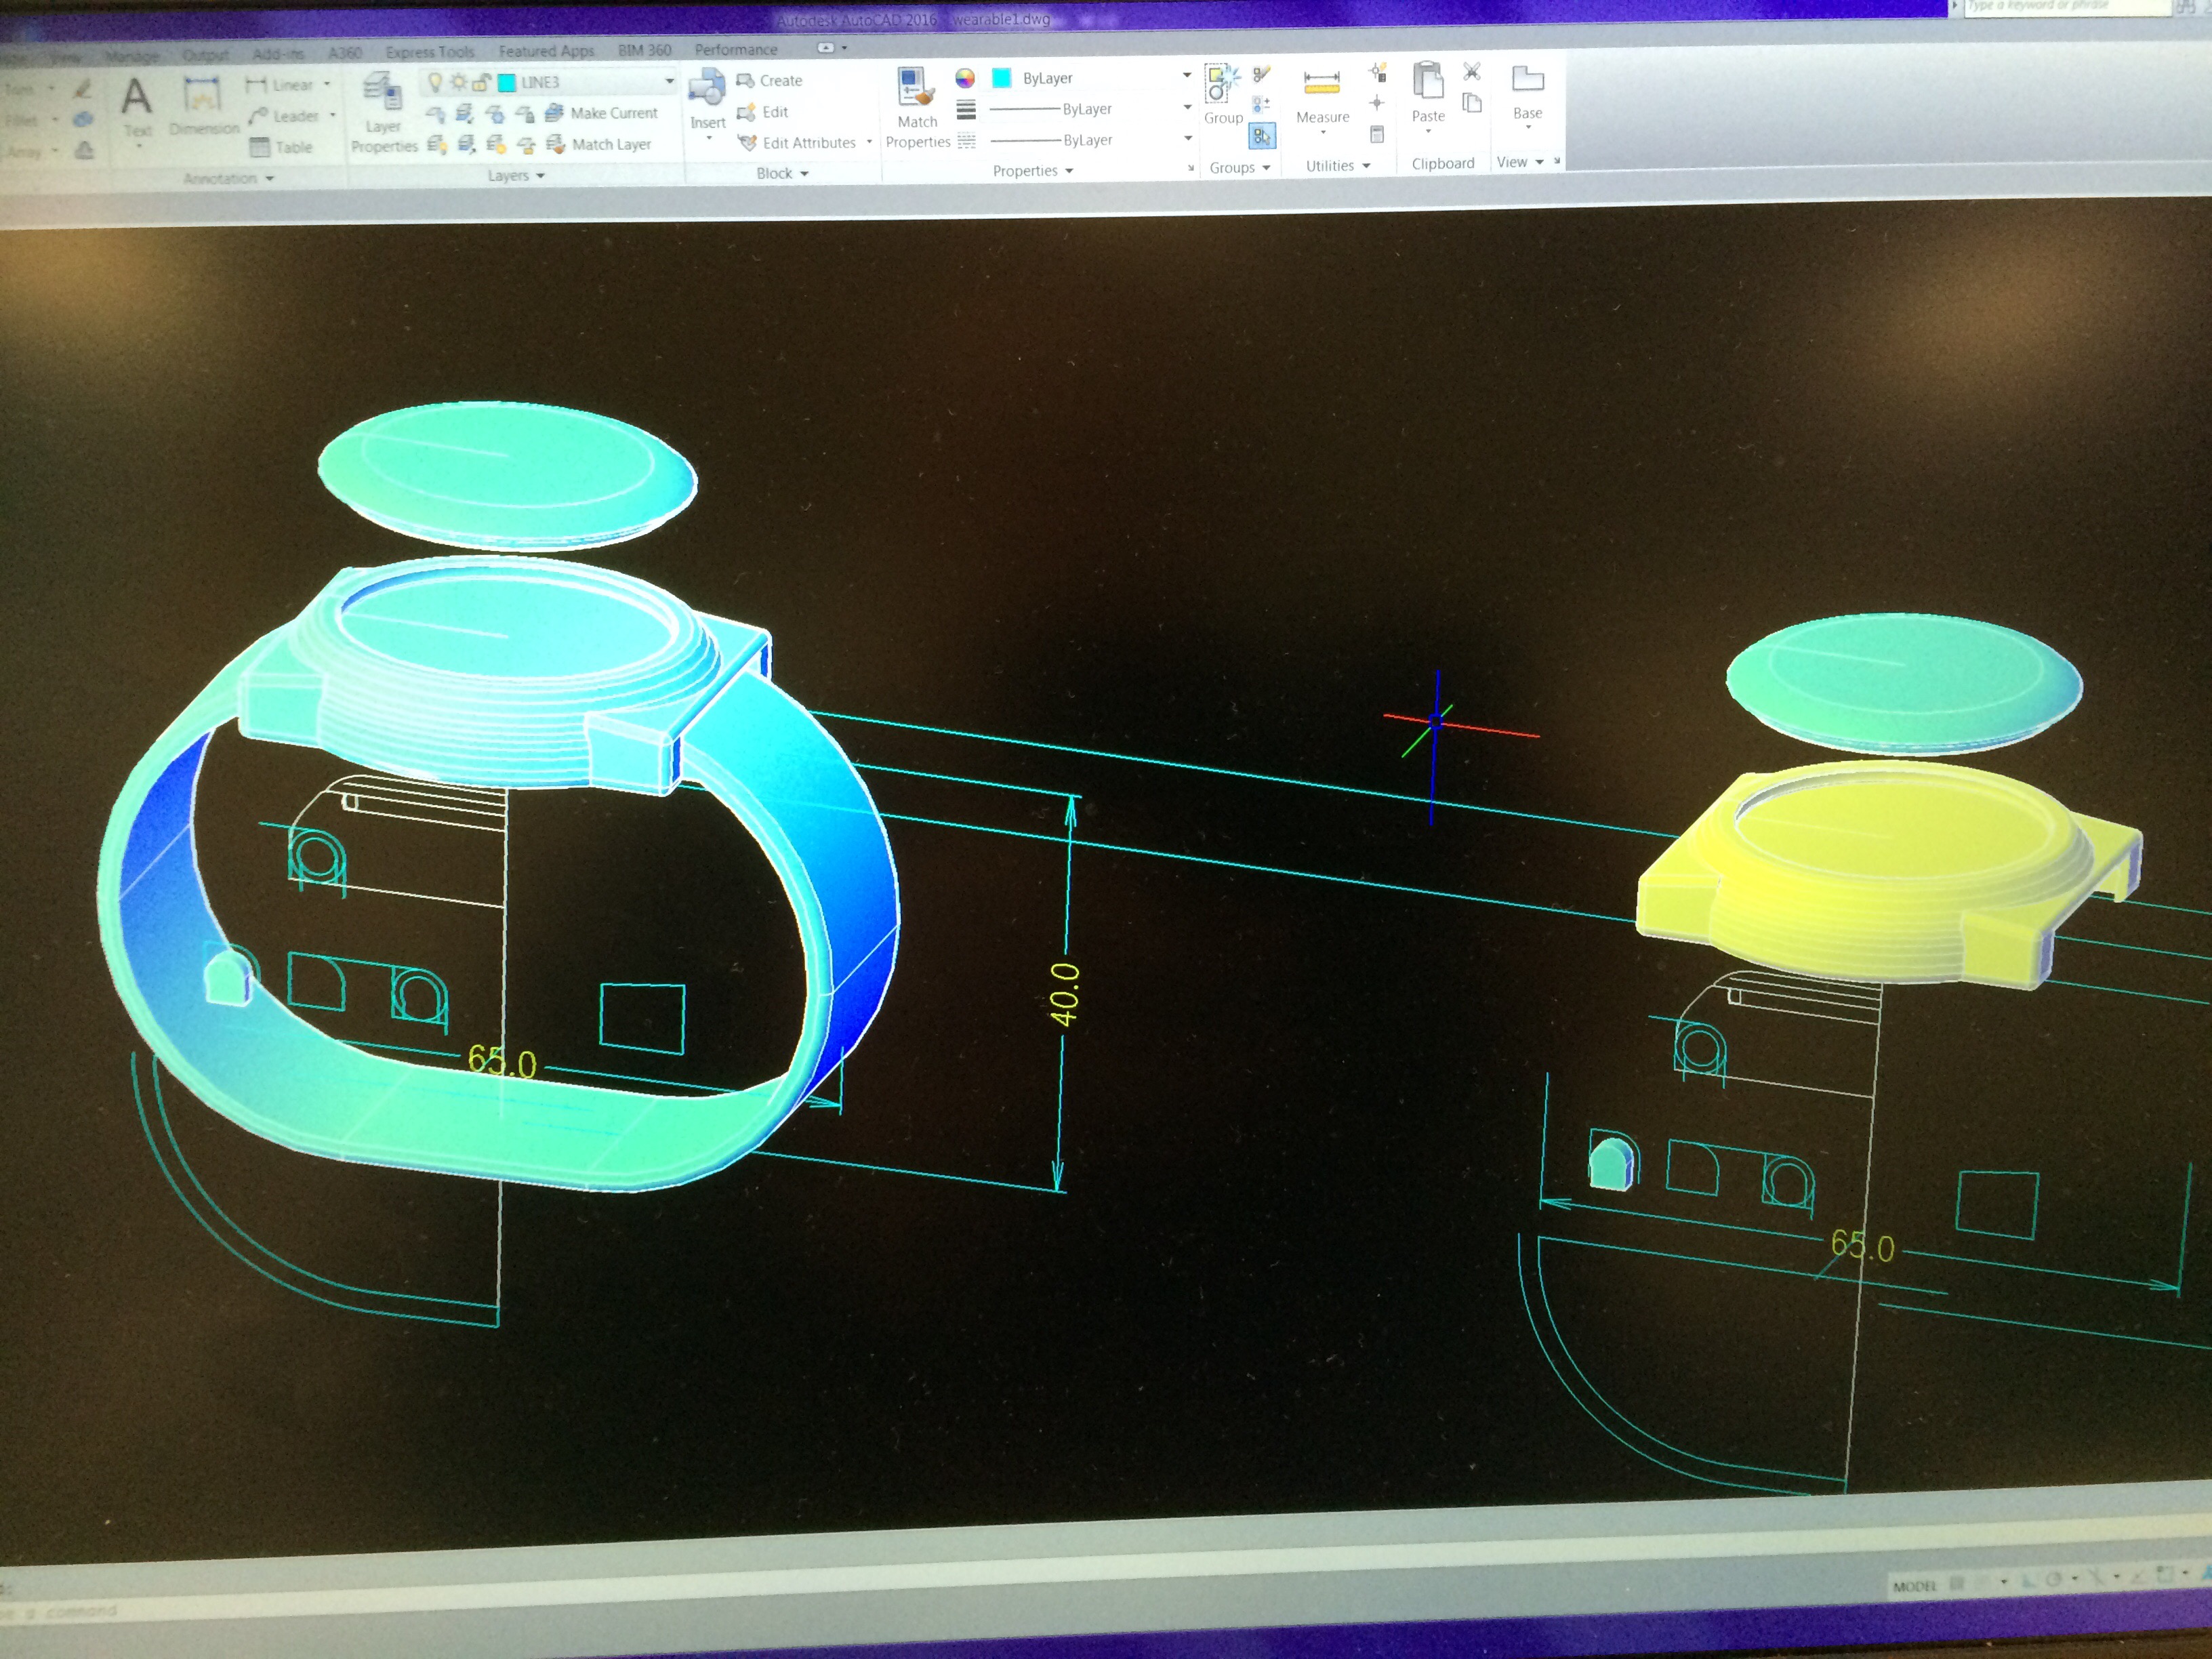Viewport: 2212px width, 1659px height.
Task: Open the LINE3 layer dropdown
Action: pos(669,81)
